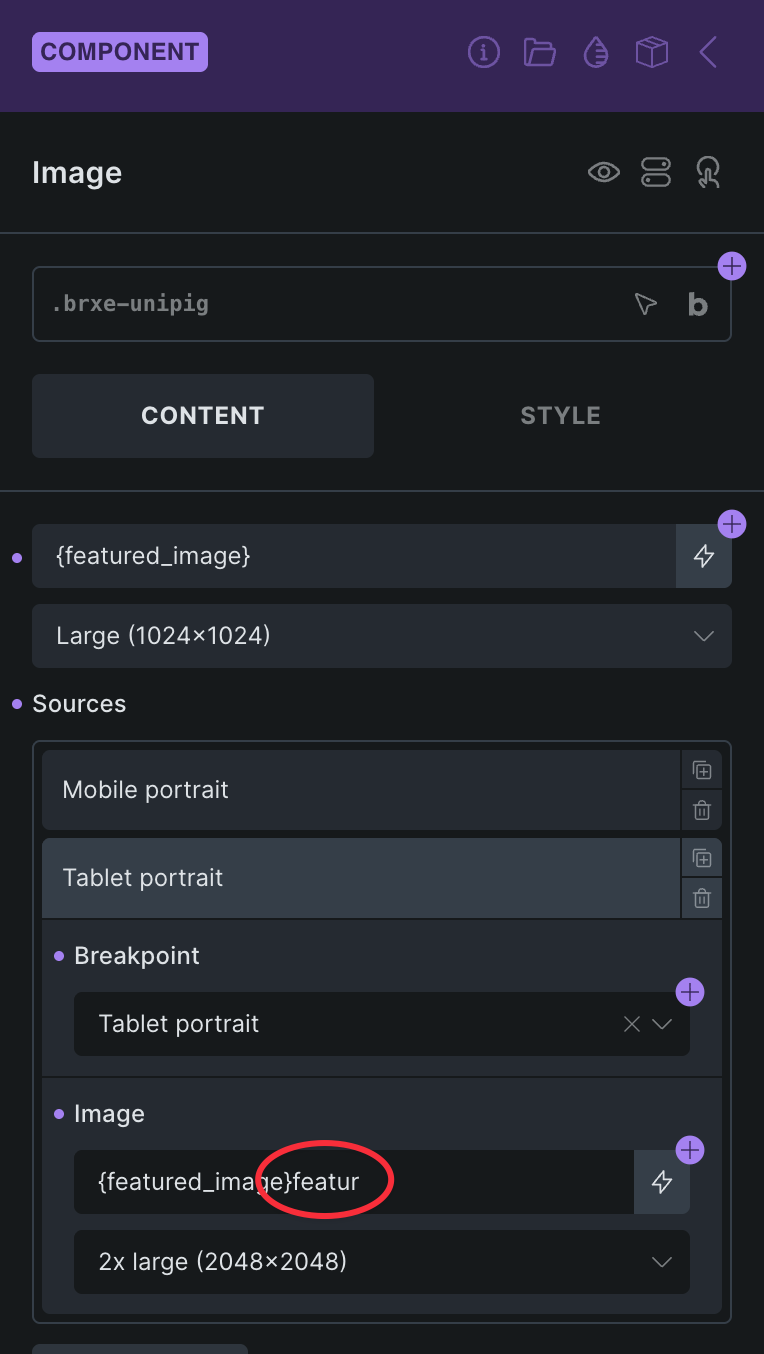Switch to the STYLE tab
This screenshot has height=1354, width=764.
coord(560,416)
